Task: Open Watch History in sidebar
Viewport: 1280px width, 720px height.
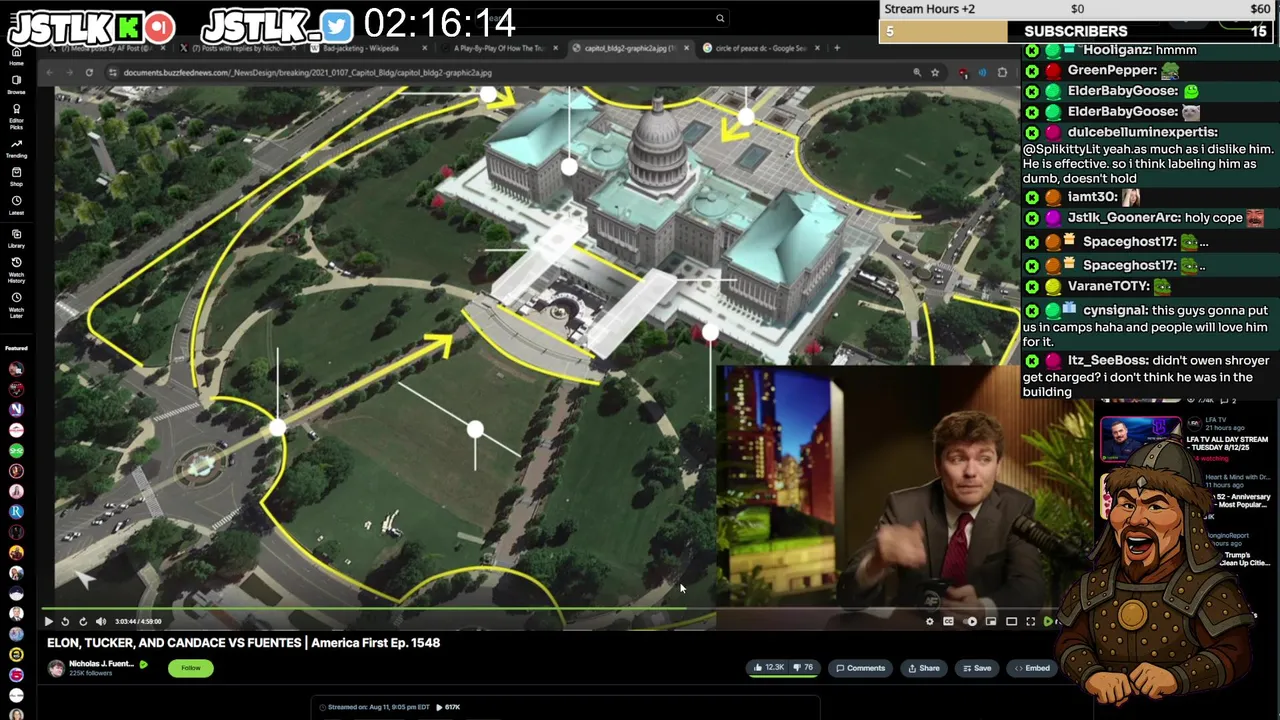Action: 16,269
